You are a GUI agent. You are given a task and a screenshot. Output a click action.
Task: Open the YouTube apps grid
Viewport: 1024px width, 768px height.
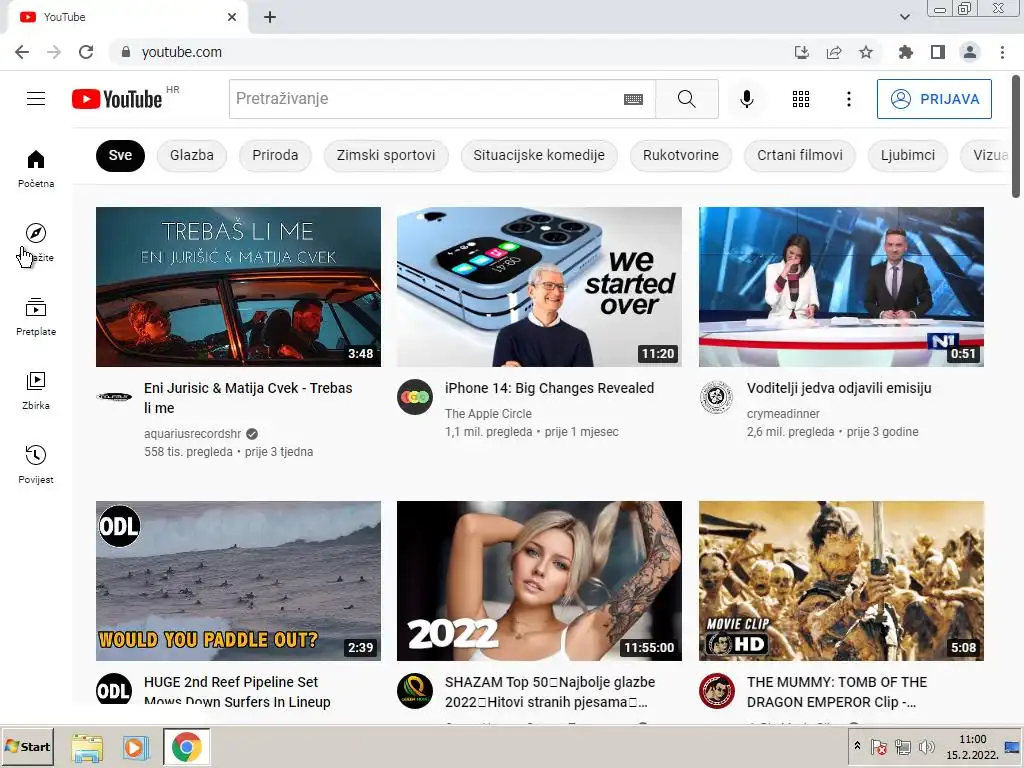click(801, 99)
